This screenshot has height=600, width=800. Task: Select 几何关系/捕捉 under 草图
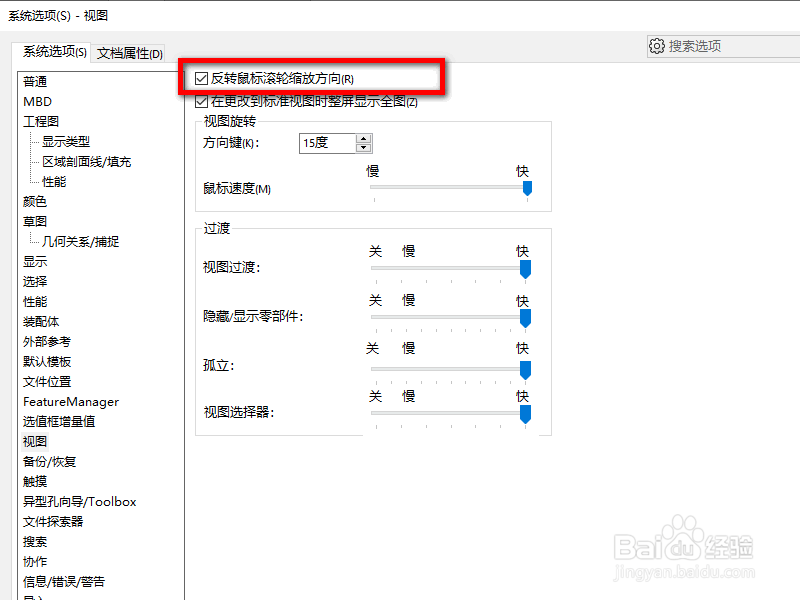click(x=78, y=241)
